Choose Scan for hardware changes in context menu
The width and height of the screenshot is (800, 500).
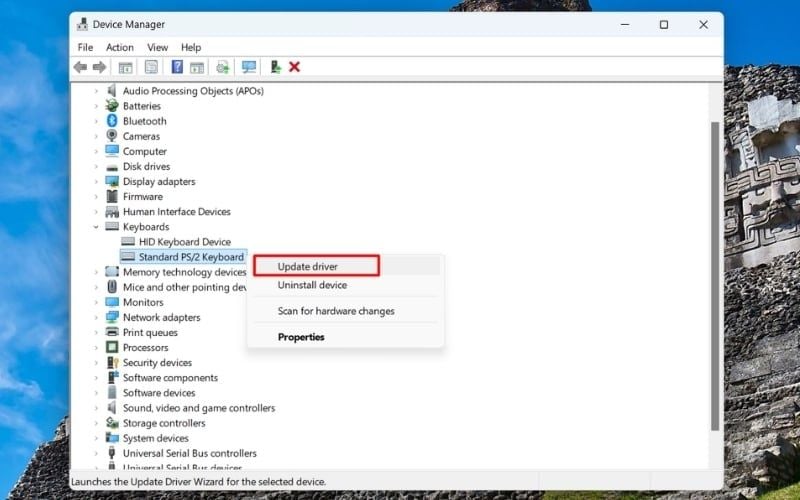click(346, 311)
